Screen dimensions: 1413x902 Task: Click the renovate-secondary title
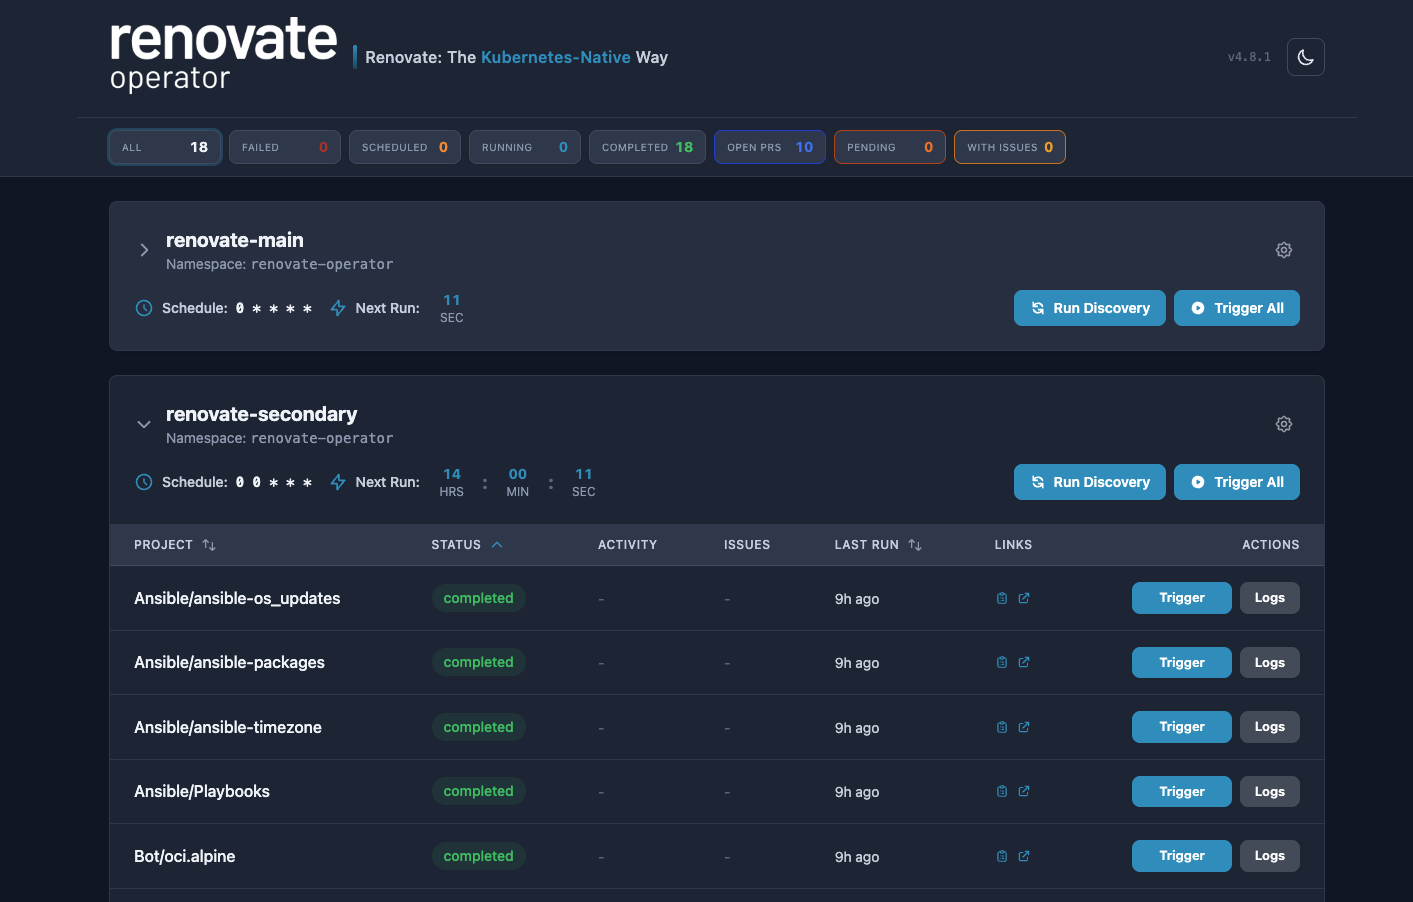pyautogui.click(x=262, y=414)
